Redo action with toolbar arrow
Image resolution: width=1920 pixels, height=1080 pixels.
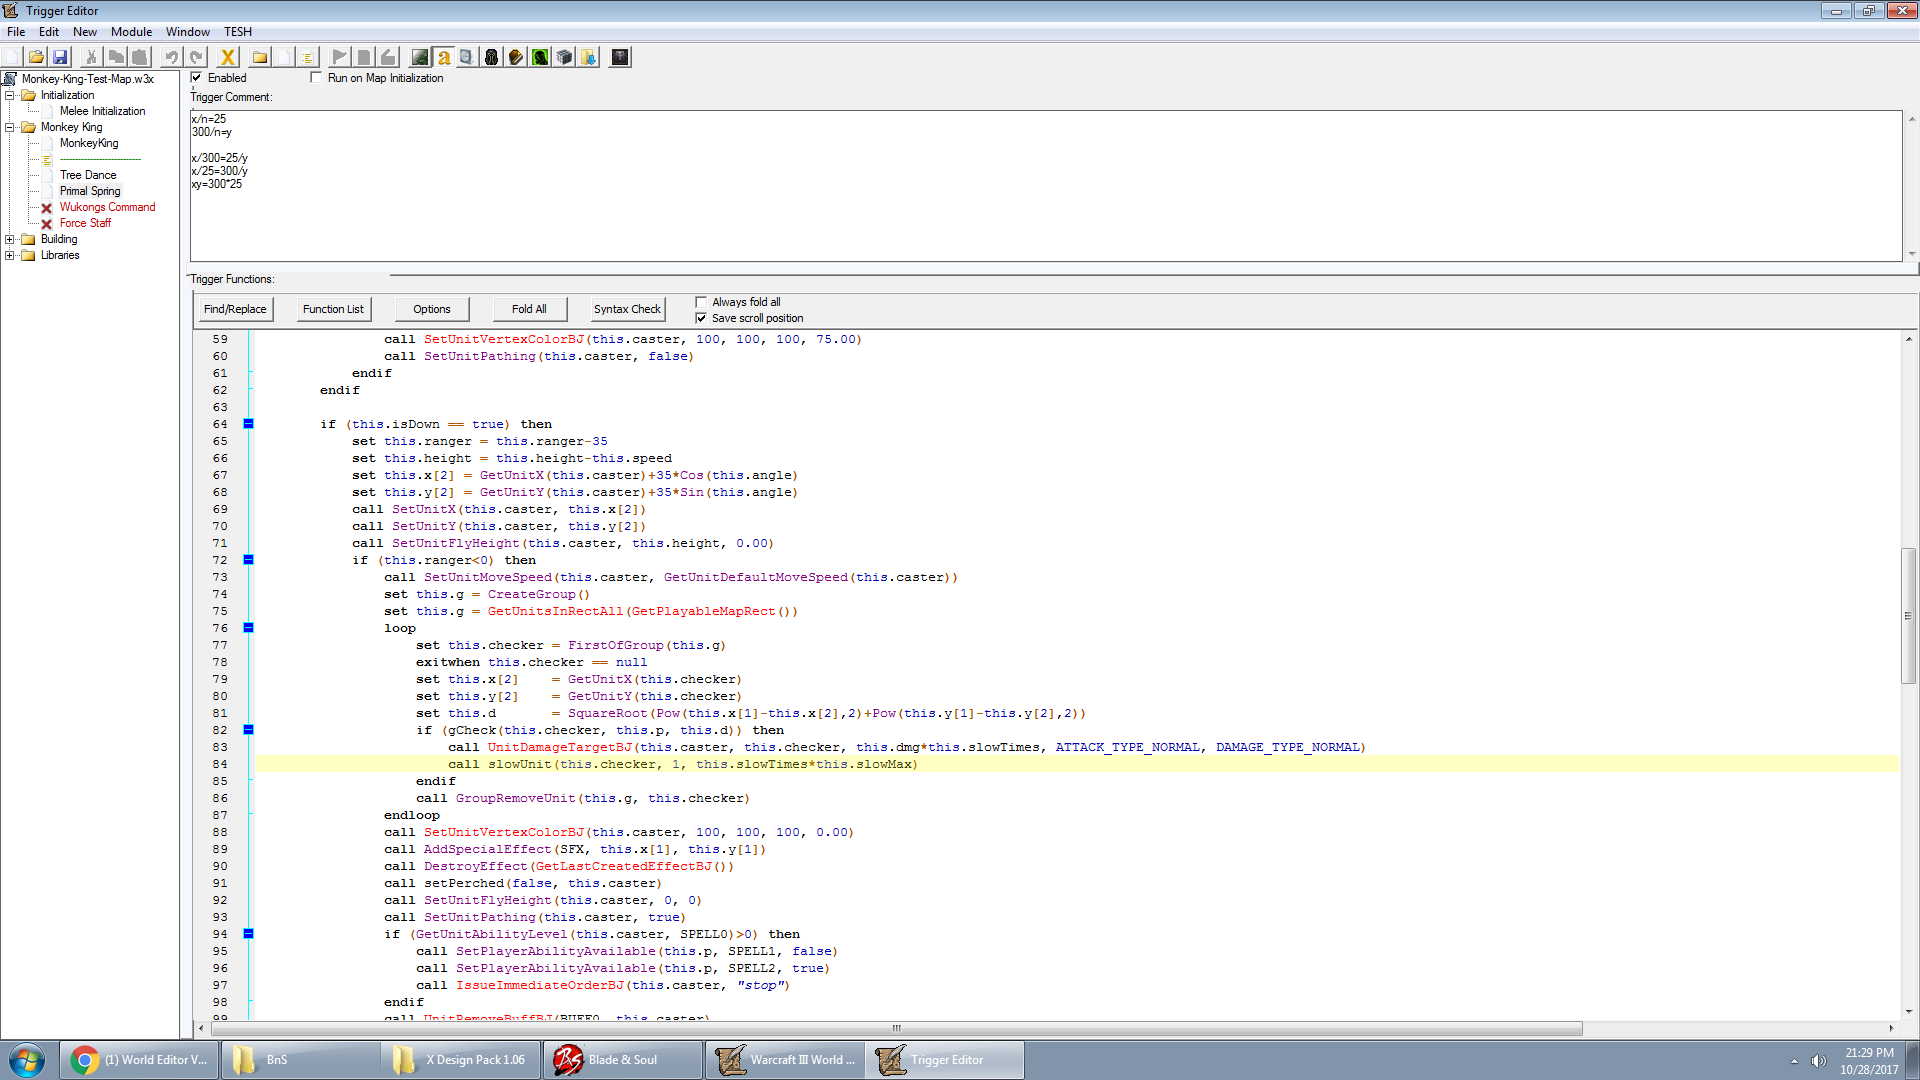[x=196, y=57]
